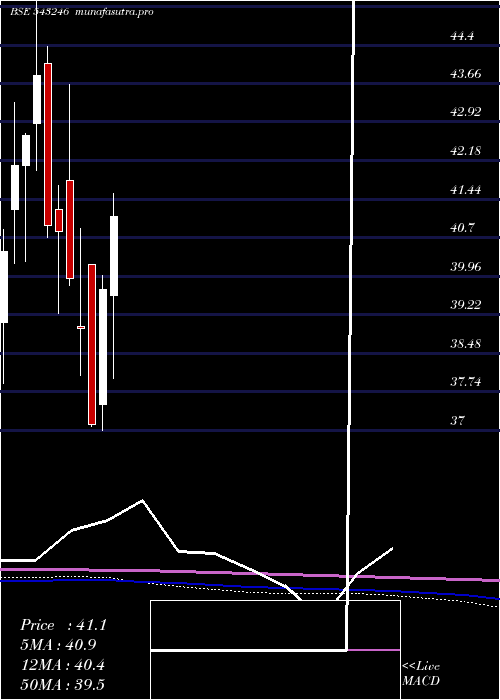Screen dimensions: 500x700
Task: Click the 50MA : 39.5 readout
Action: [62, 684]
